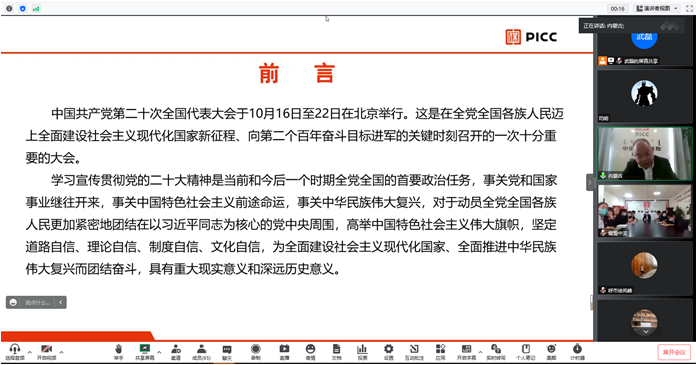Start recording the meeting
Screen dimensions: 696x365
tap(256, 352)
